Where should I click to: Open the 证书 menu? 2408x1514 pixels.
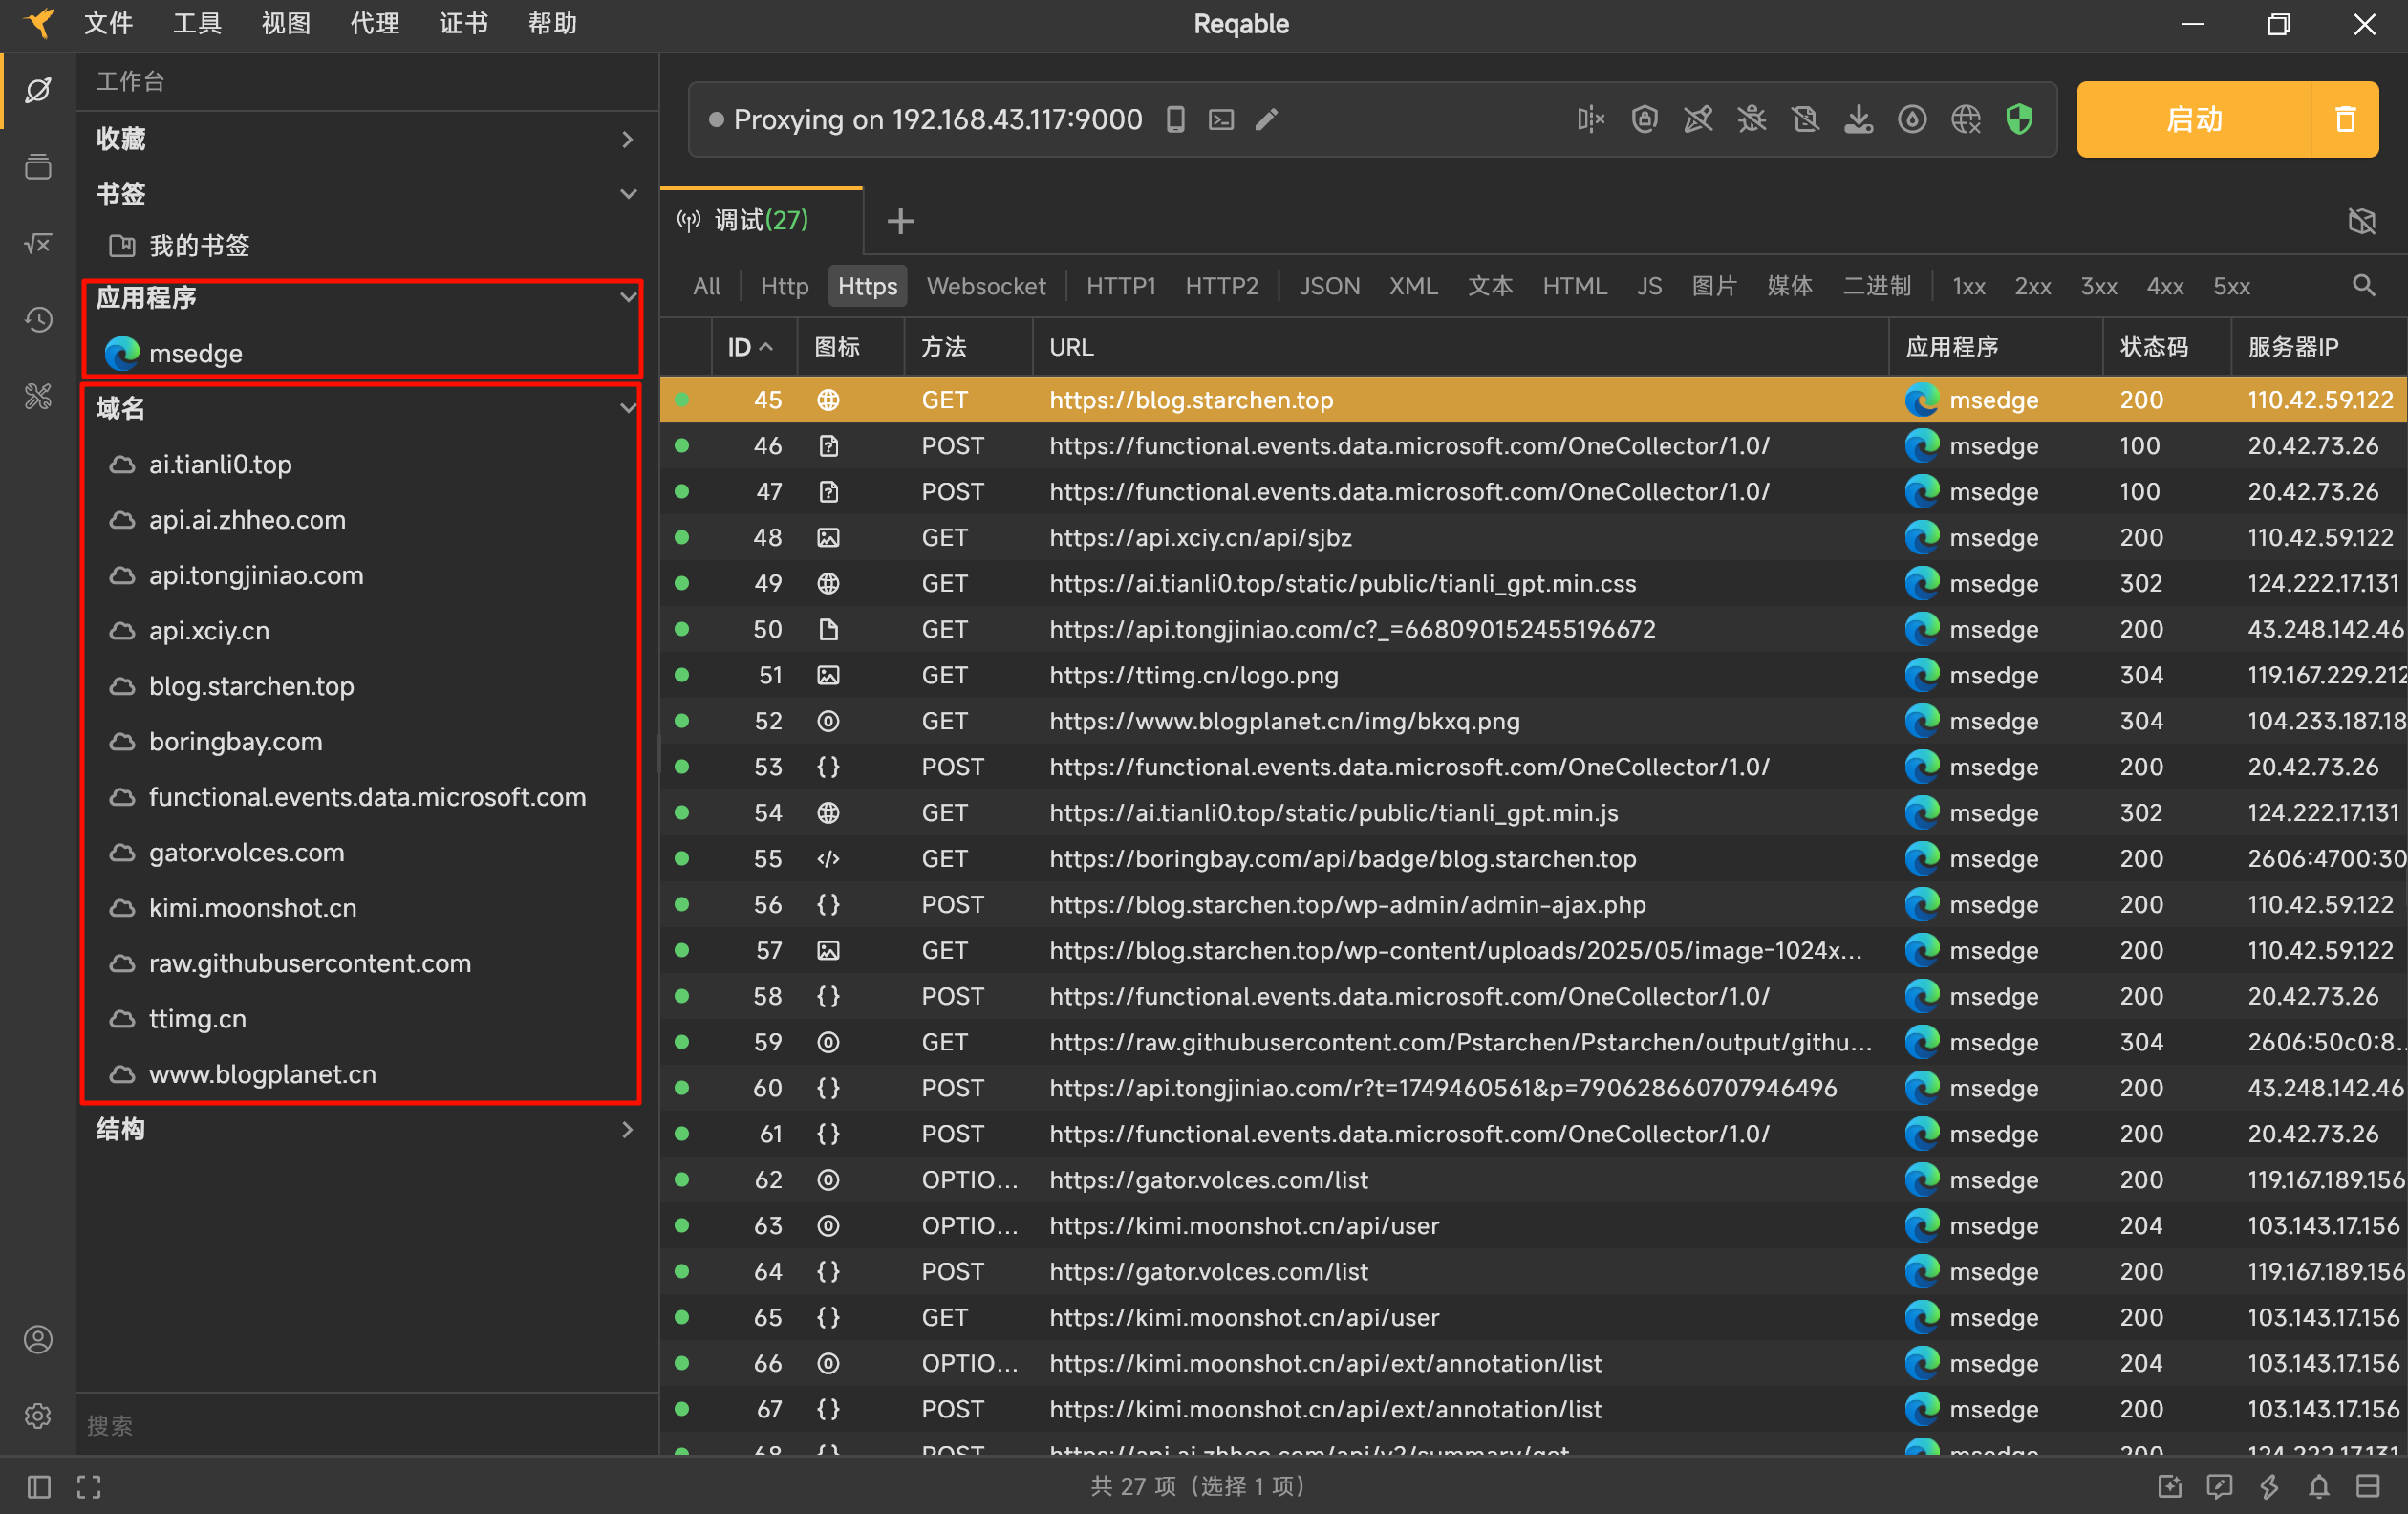(464, 24)
